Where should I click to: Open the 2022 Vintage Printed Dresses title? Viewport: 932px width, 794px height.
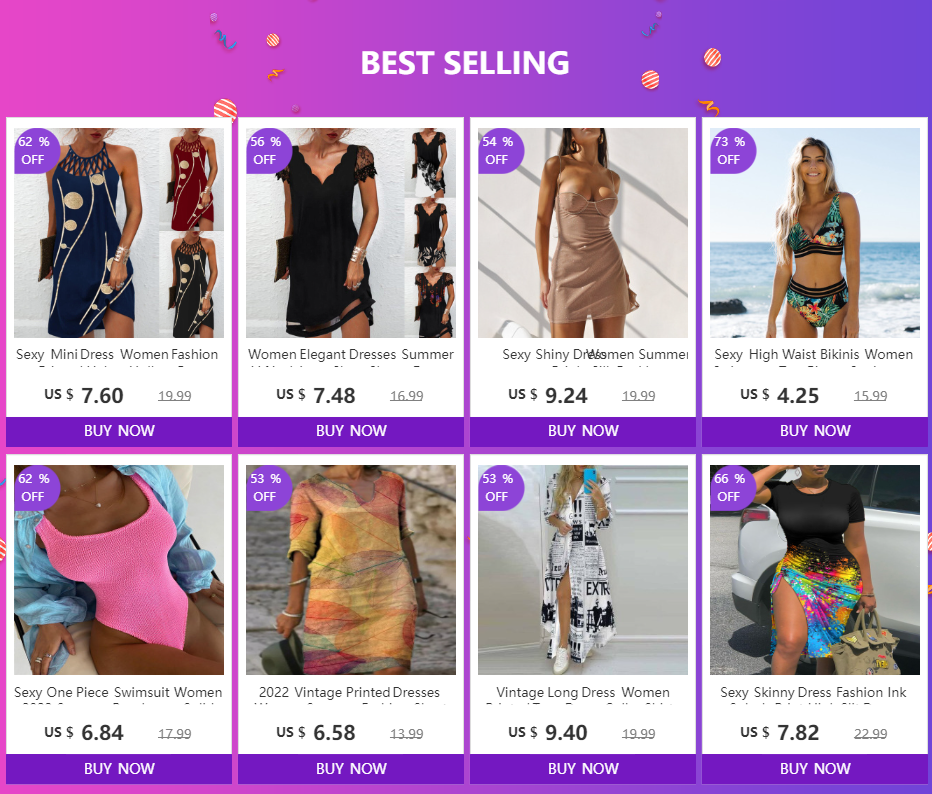(x=350, y=692)
